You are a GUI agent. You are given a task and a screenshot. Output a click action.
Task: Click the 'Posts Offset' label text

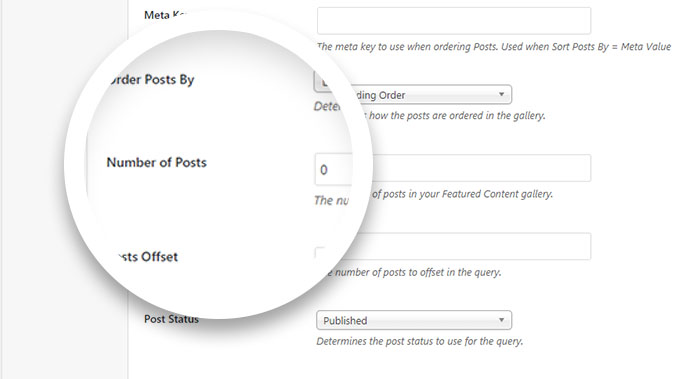[147, 256]
